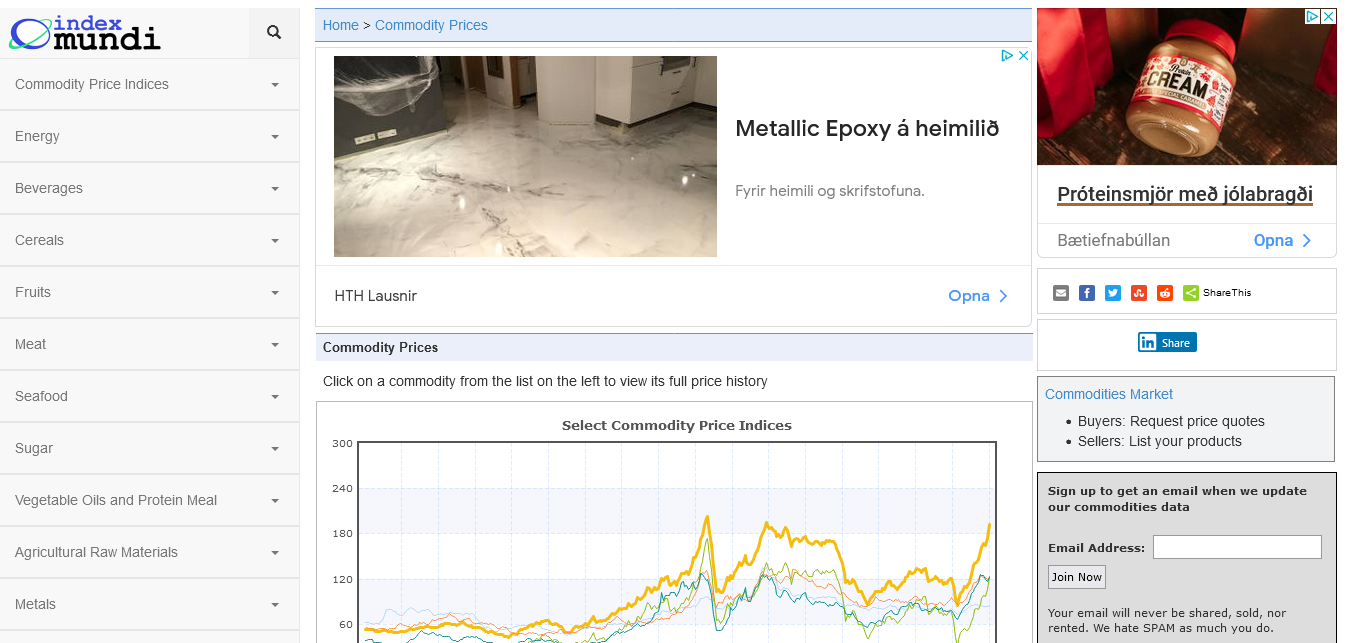
Task: Click the LinkedIn Share button
Action: [1167, 343]
